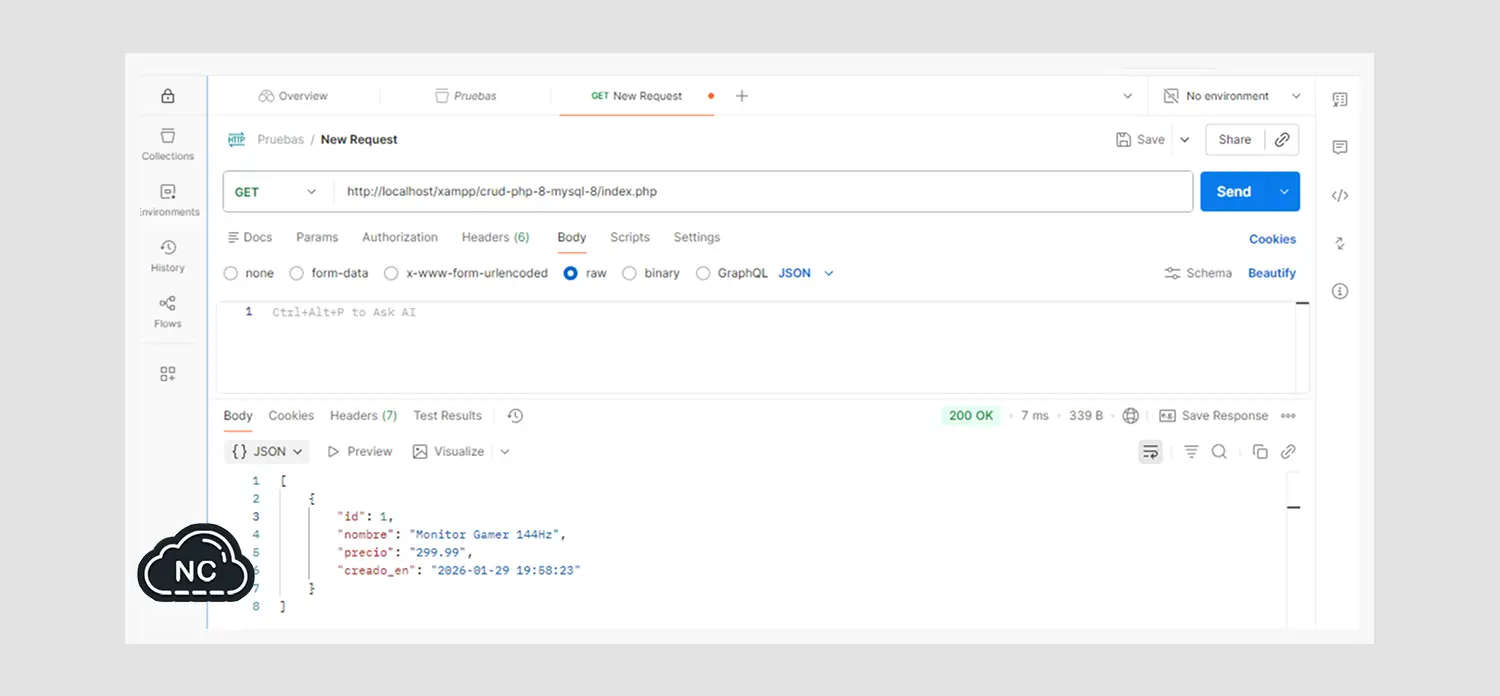
Task: Click the Cookies link
Action: pyautogui.click(x=1272, y=239)
